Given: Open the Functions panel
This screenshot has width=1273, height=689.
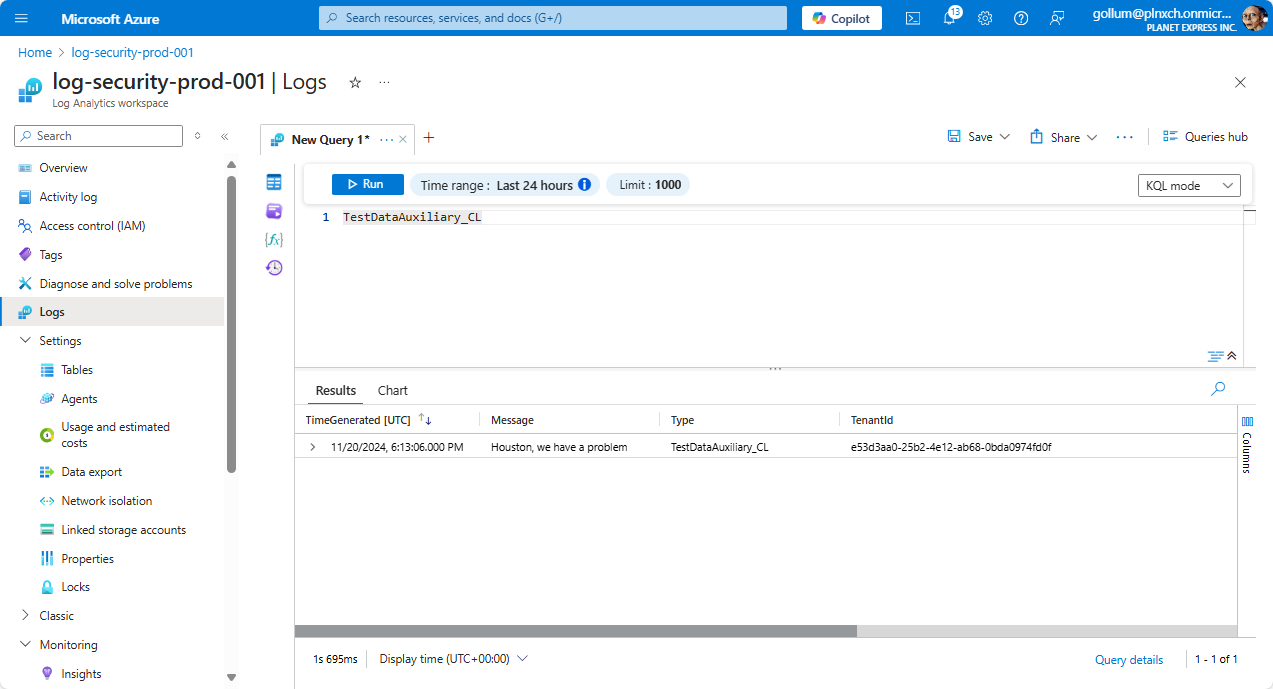Looking at the screenshot, I should click(x=274, y=239).
